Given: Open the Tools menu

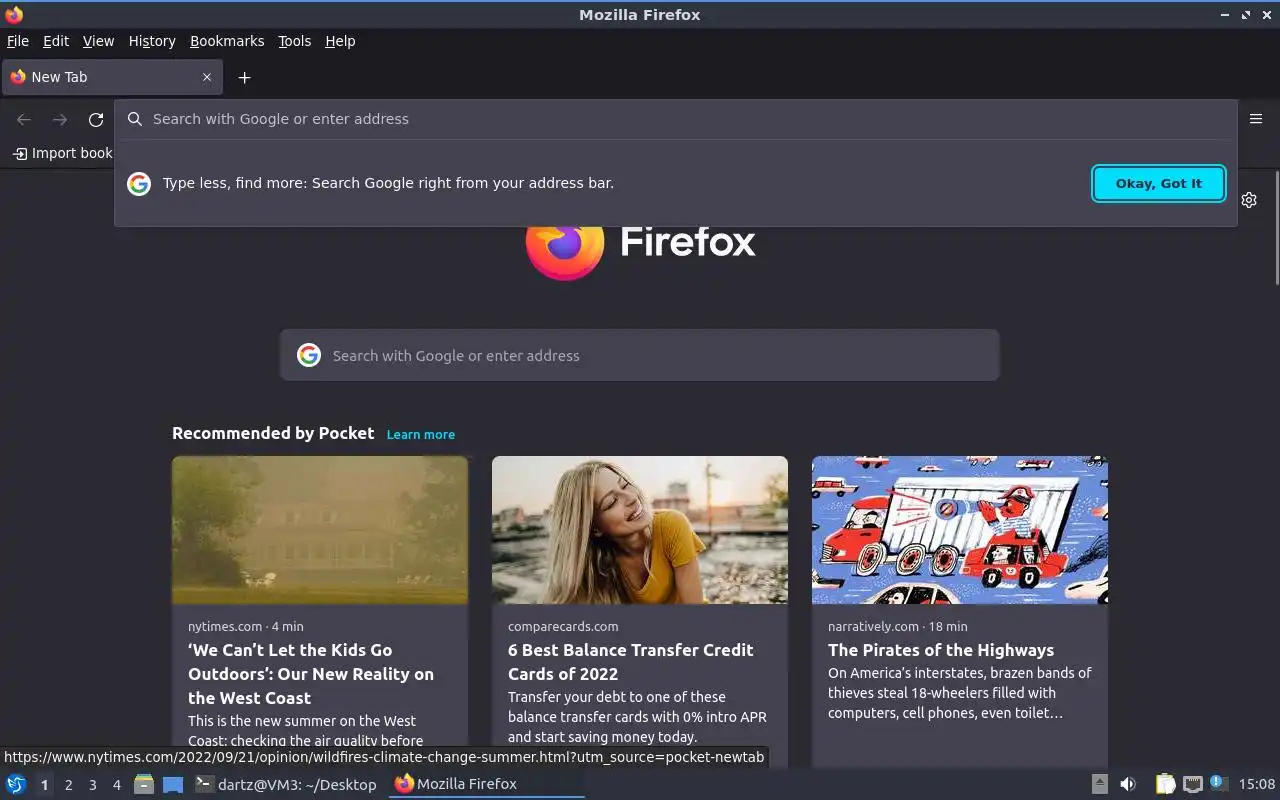Looking at the screenshot, I should click(294, 41).
